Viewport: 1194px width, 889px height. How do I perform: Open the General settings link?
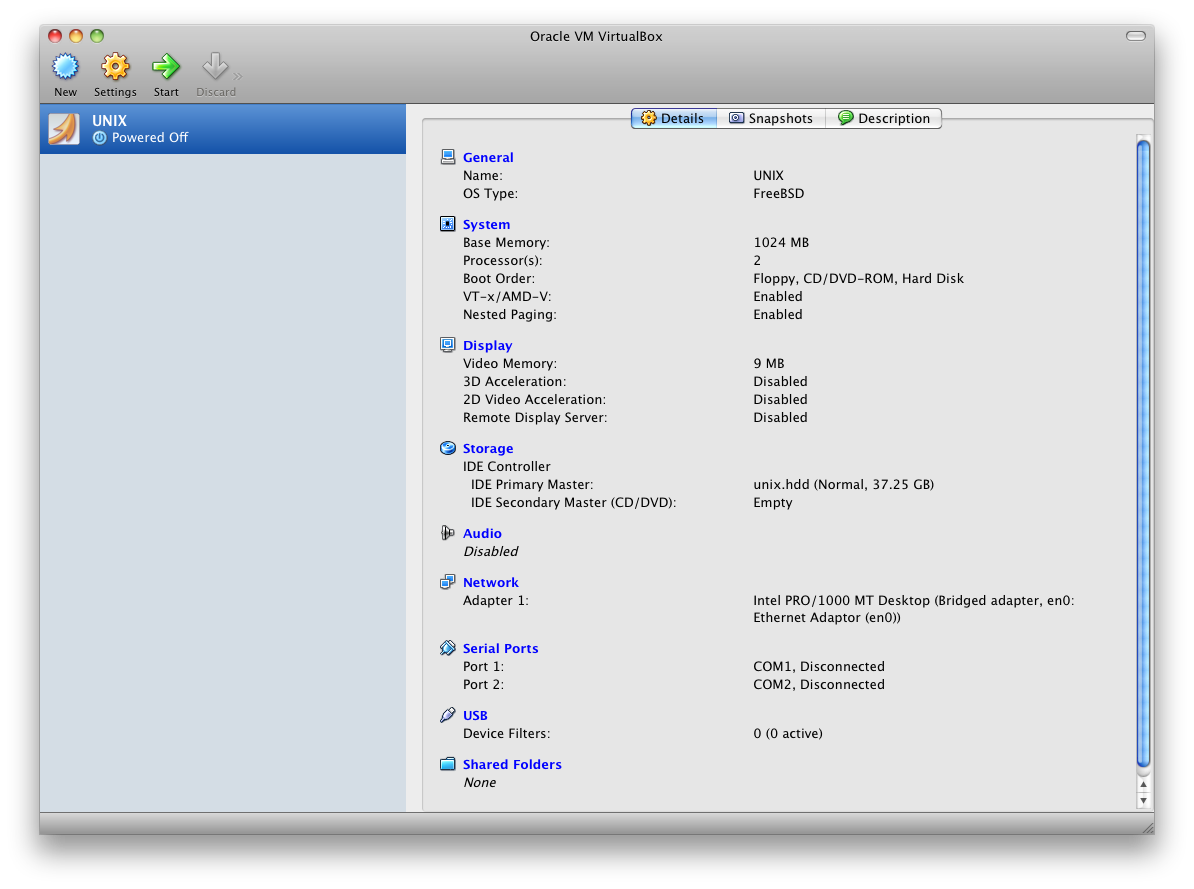[488, 157]
